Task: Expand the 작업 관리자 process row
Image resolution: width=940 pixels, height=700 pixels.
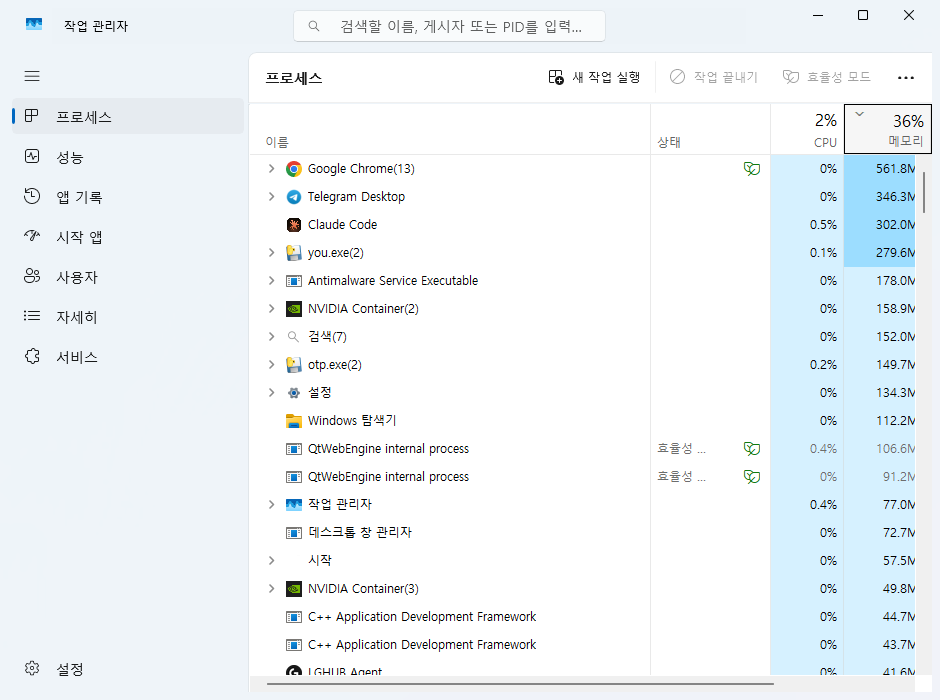Action: [272, 505]
